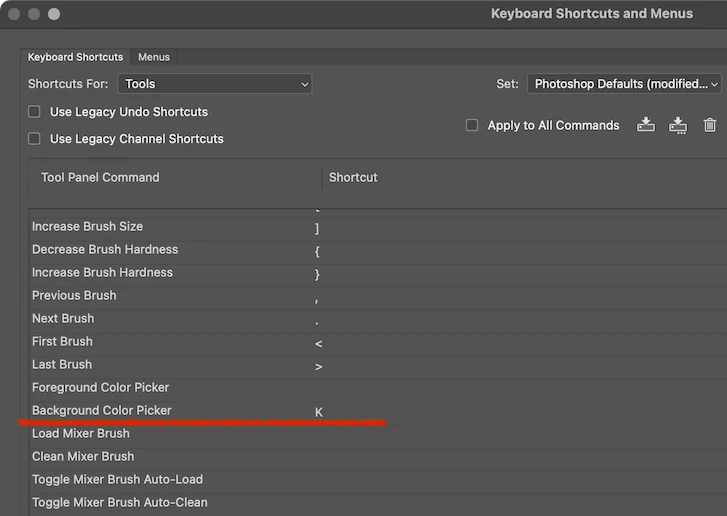Select the Next Brush command row
The image size is (727, 516).
(378, 321)
